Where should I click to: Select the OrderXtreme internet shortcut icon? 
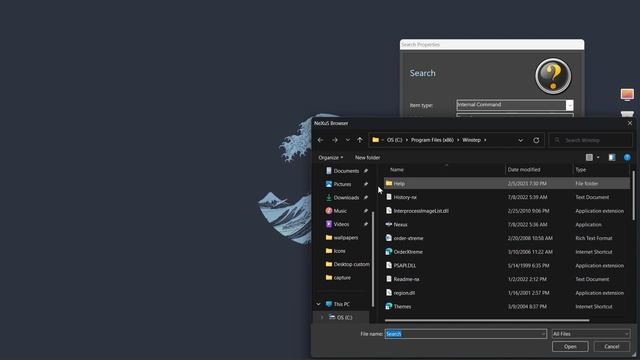pyautogui.click(x=389, y=251)
